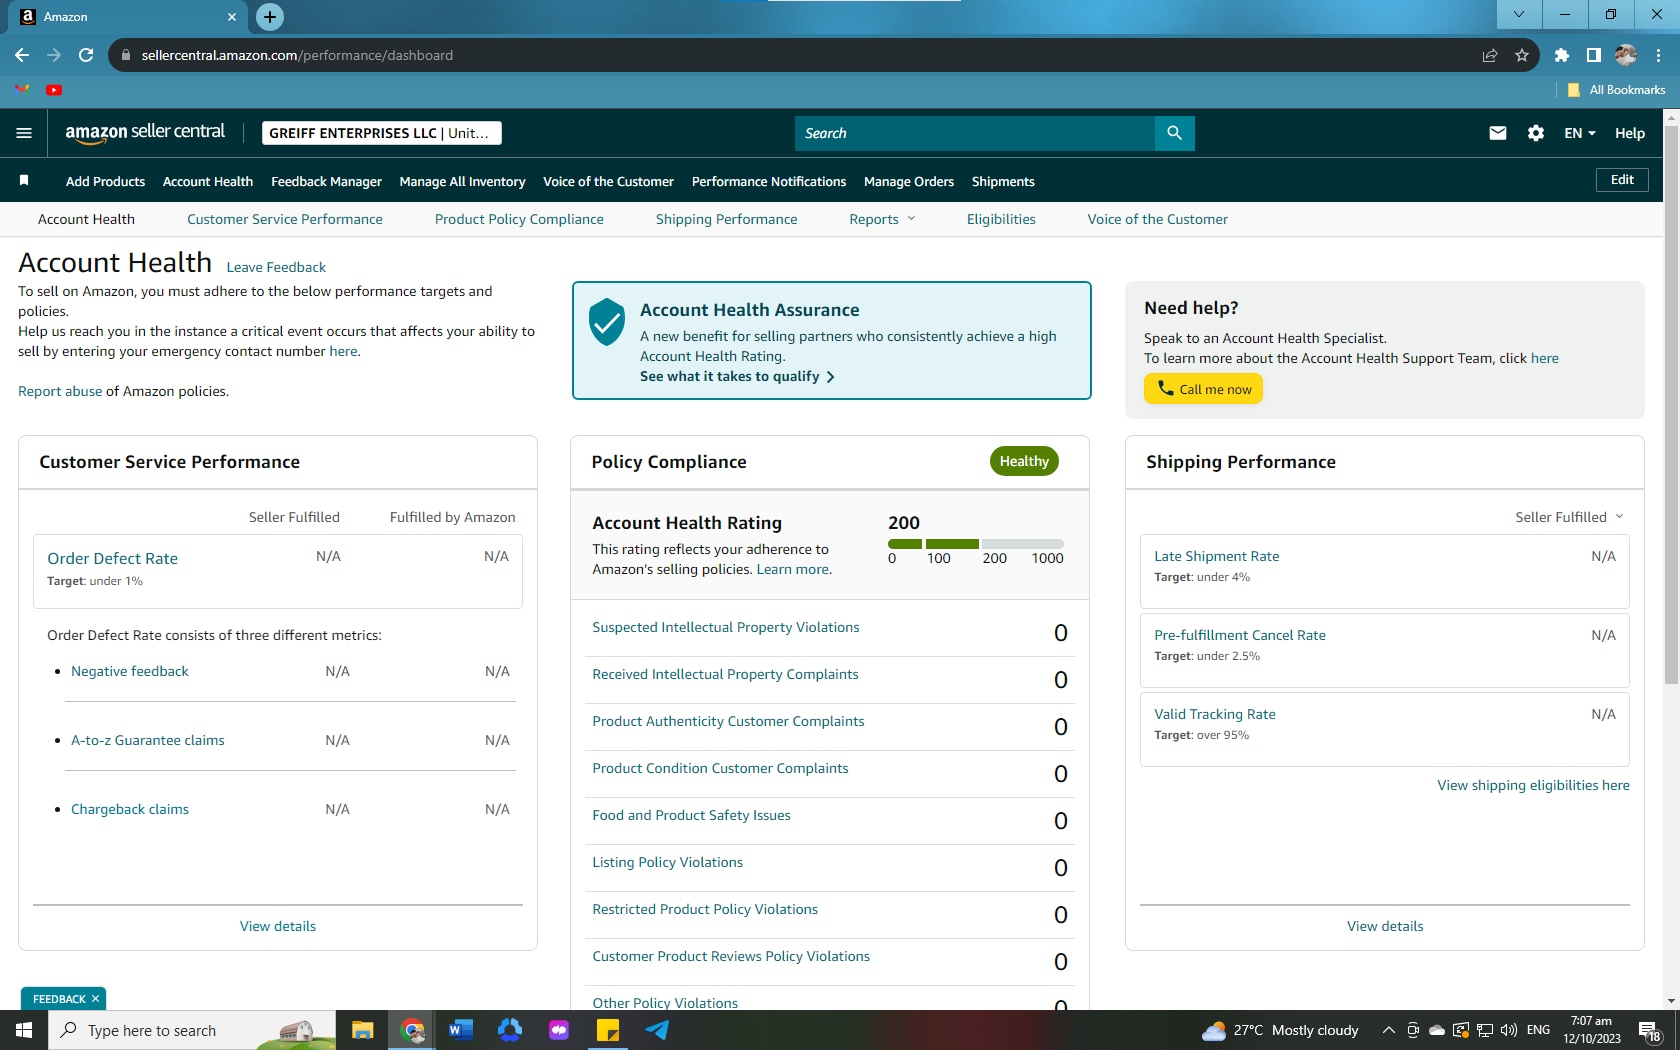Open Food and Product Safety Issues
Image resolution: width=1680 pixels, height=1050 pixels.
tap(691, 815)
